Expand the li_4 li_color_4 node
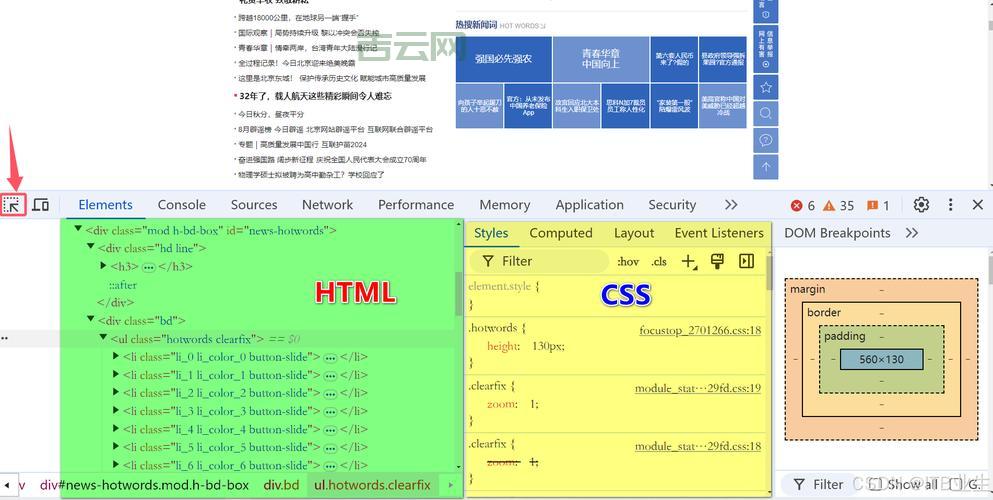993x500 pixels. pos(116,428)
